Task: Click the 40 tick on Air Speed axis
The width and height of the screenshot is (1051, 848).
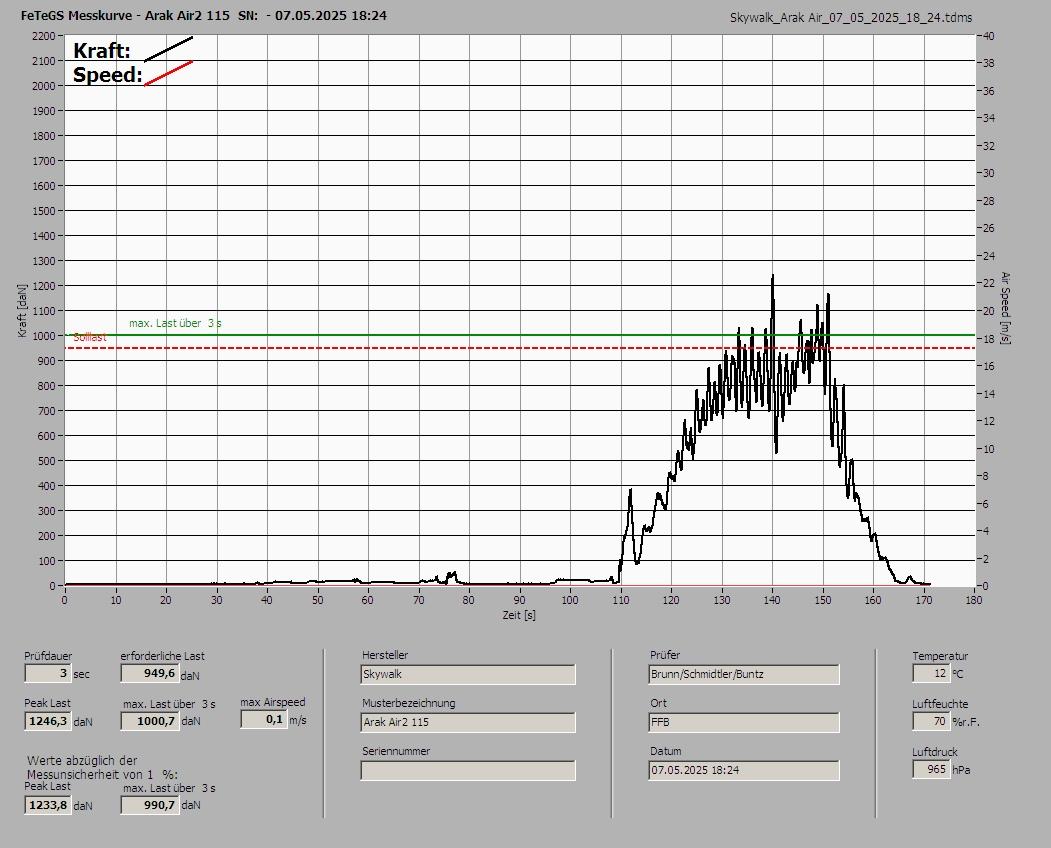Action: click(x=989, y=36)
